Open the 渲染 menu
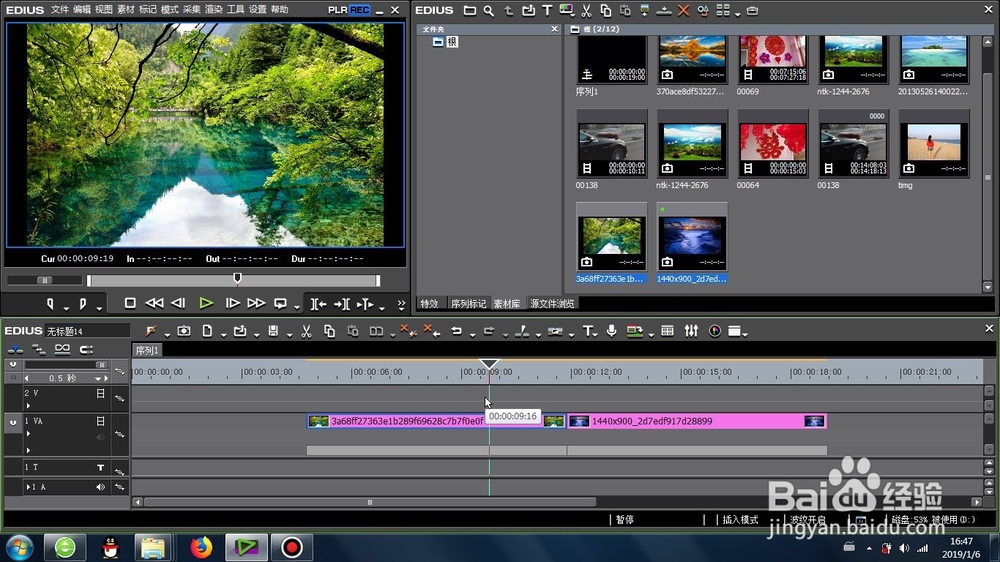The width and height of the screenshot is (1000, 562). click(x=214, y=10)
